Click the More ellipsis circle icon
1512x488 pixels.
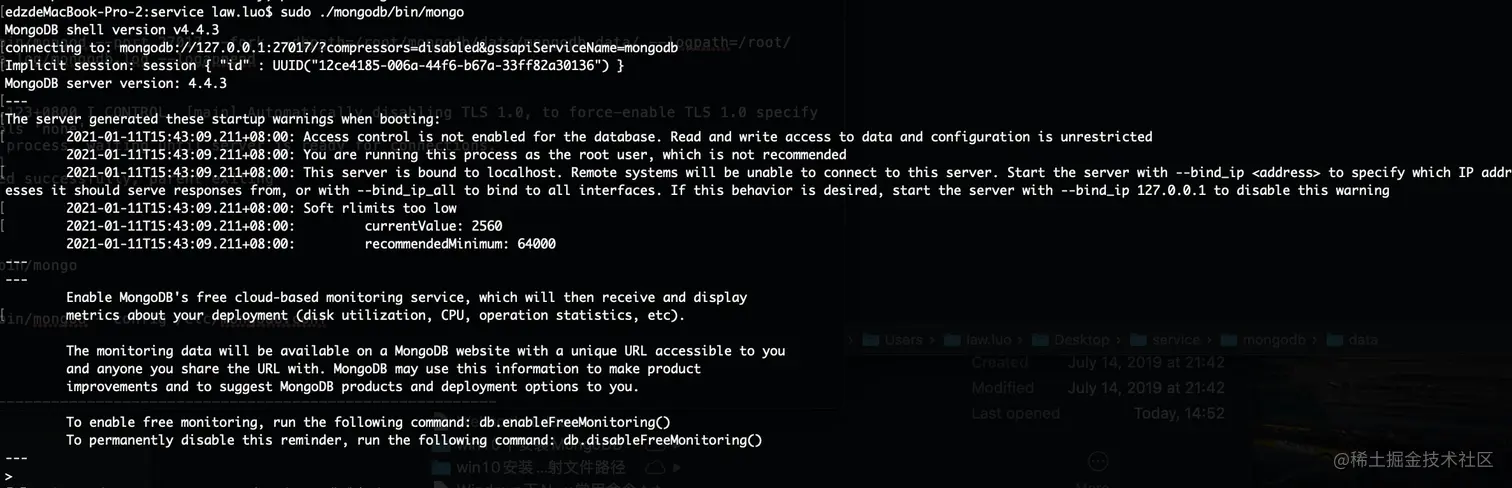coord(1098,461)
